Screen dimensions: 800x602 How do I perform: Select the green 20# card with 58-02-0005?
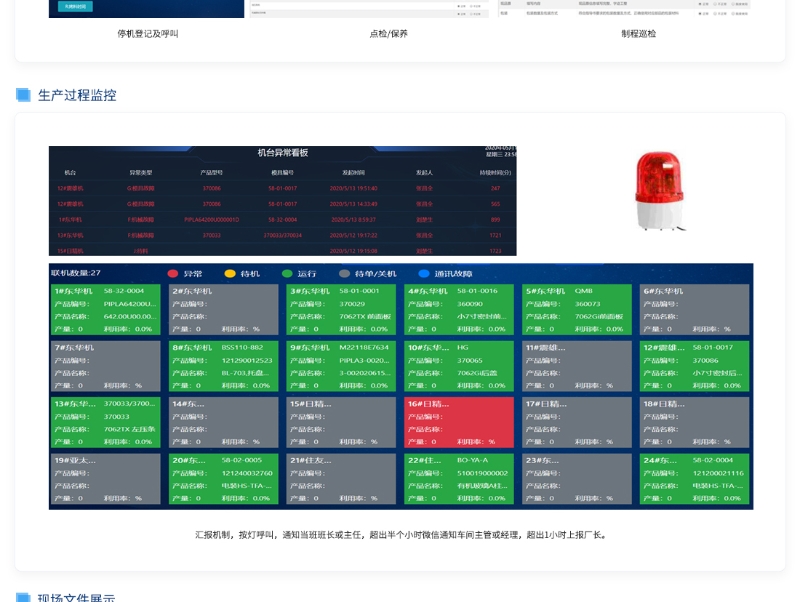(x=223, y=479)
